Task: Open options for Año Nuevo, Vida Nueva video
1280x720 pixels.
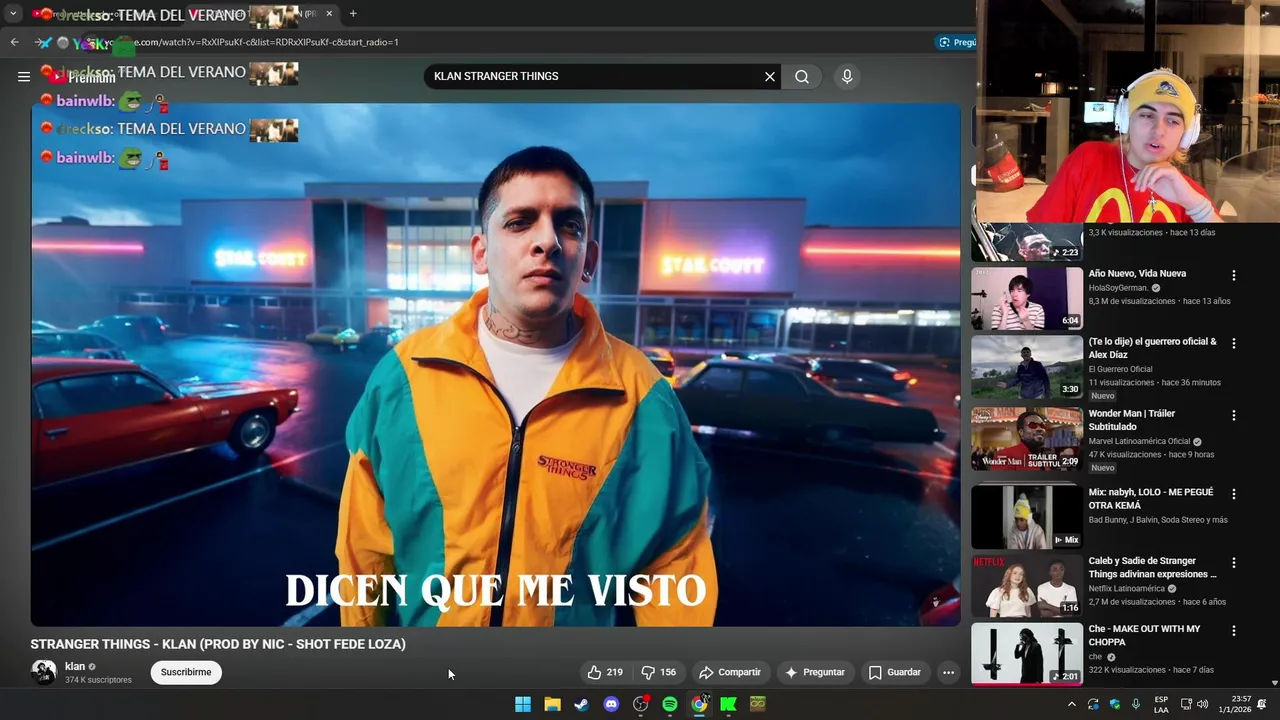Action: 1233,275
